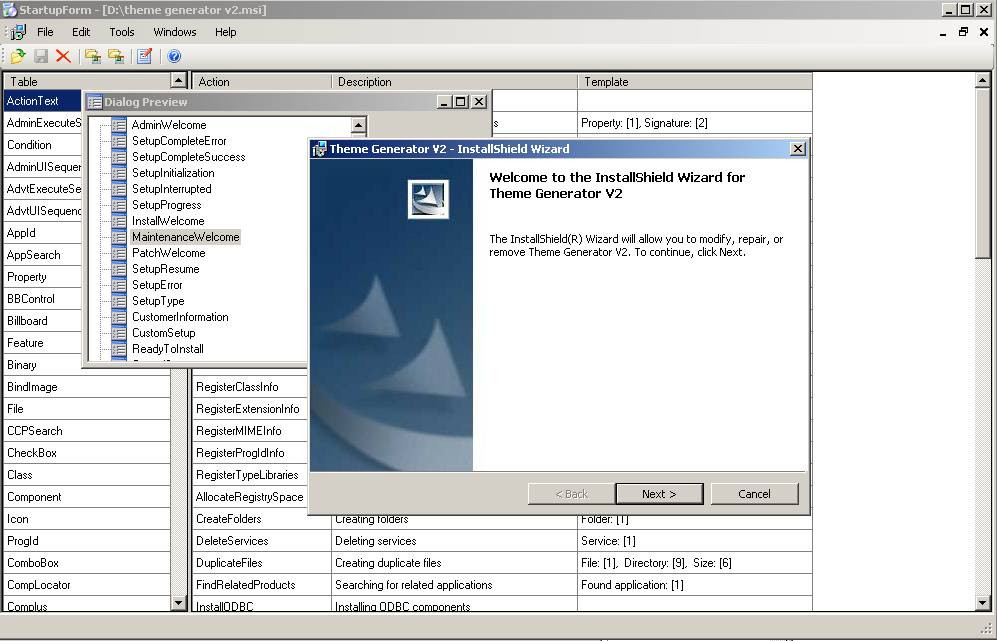Select the Billboard table
Viewport: 997px width, 641px height.
pyautogui.click(x=43, y=320)
